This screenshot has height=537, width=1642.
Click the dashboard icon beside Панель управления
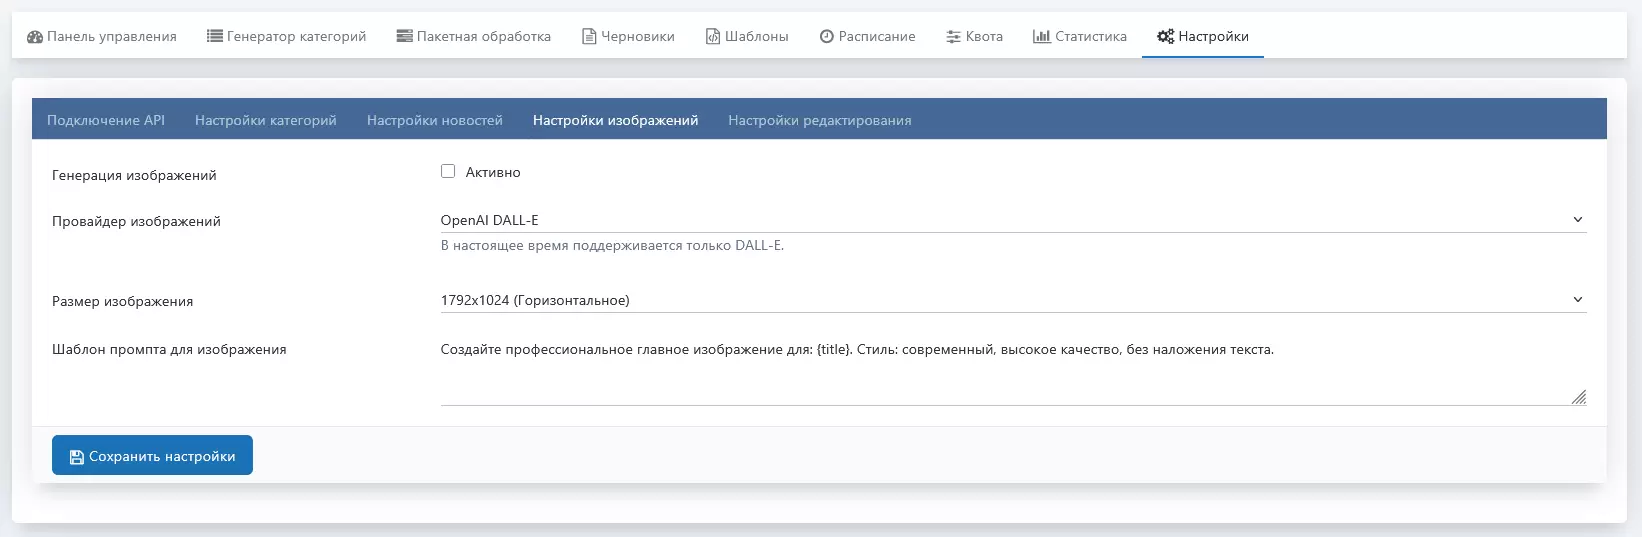(x=35, y=37)
